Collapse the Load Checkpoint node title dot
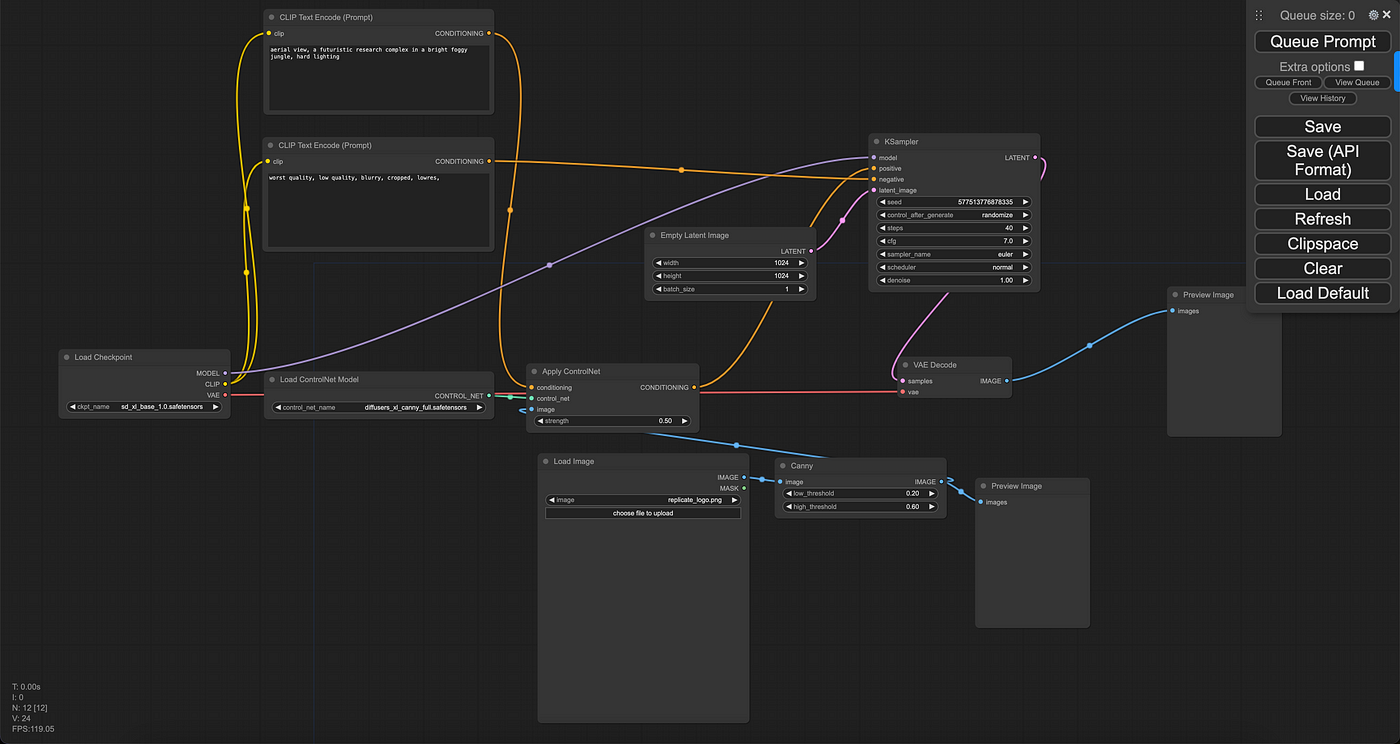This screenshot has height=744, width=1400. pos(66,357)
